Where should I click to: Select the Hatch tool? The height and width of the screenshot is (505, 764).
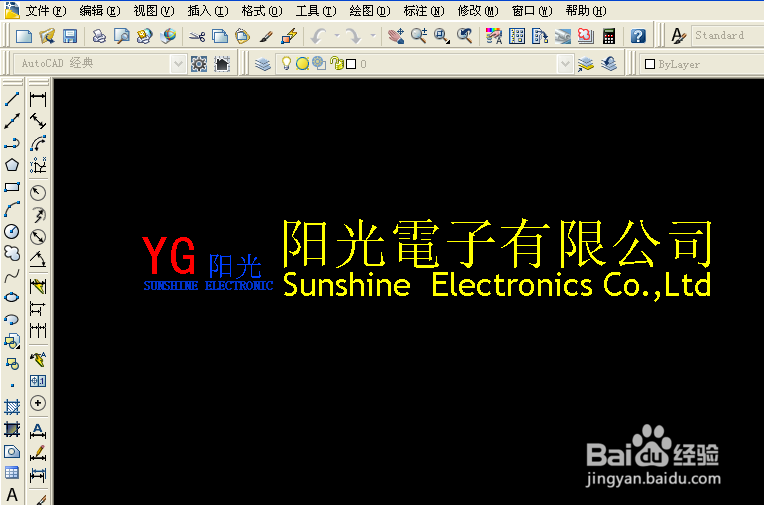coord(12,407)
